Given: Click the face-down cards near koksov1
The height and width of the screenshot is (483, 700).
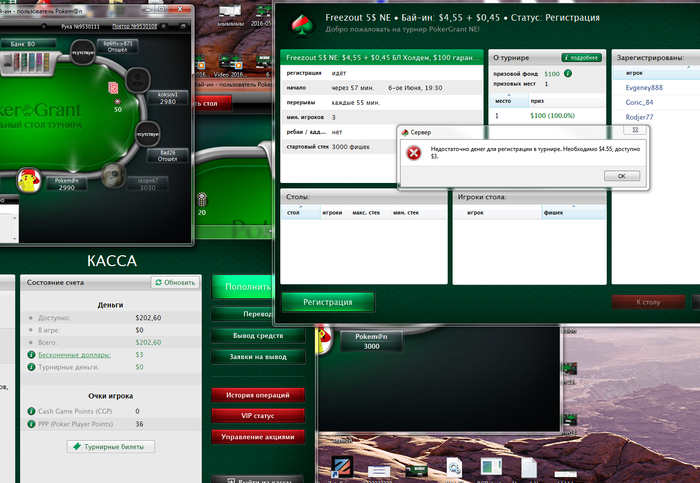Looking at the screenshot, I should (x=113, y=88).
